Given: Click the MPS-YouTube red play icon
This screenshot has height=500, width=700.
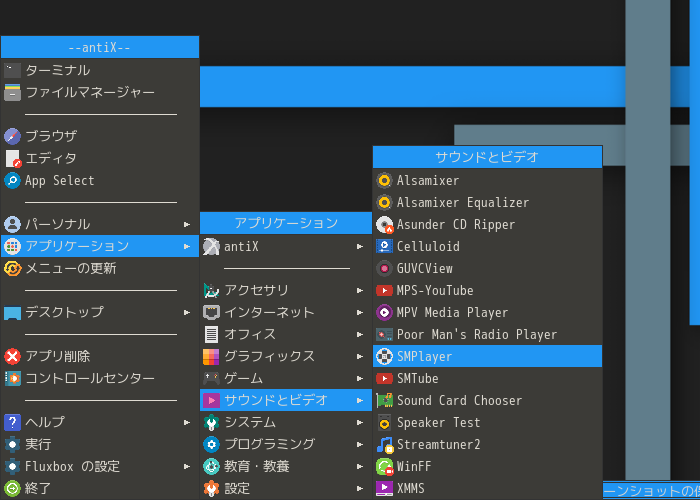Looking at the screenshot, I should pyautogui.click(x=384, y=291).
